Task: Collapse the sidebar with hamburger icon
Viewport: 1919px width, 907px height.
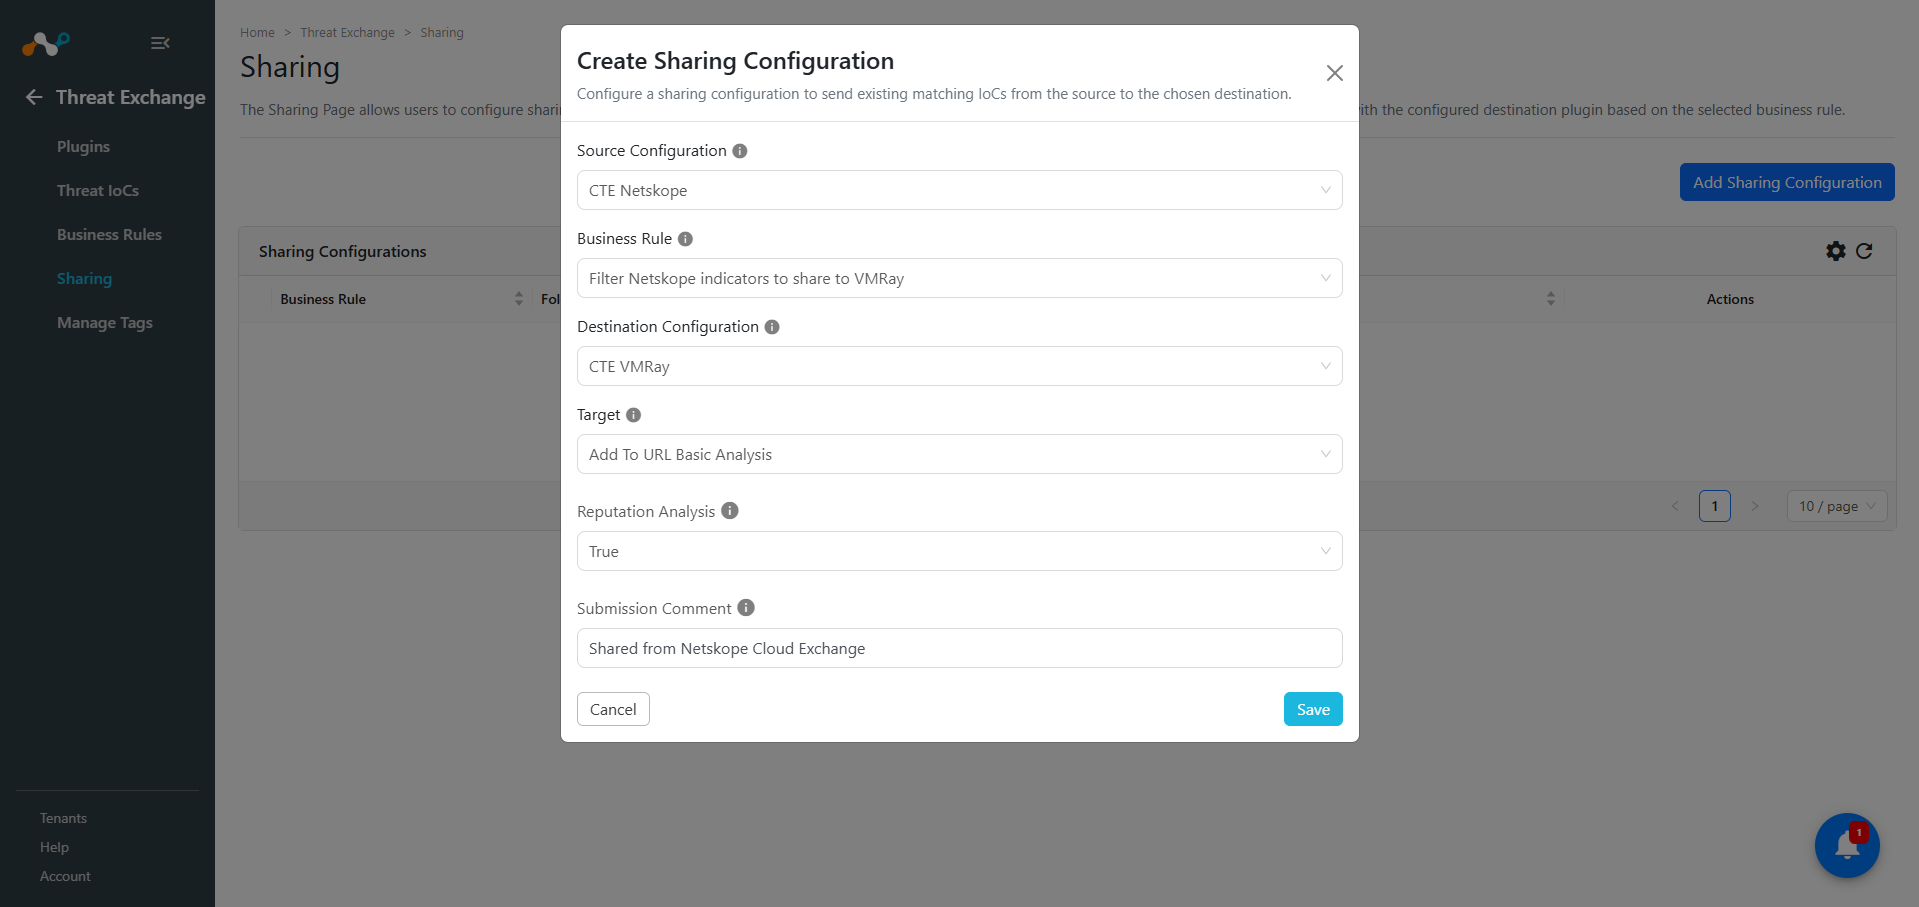Action: tap(160, 43)
